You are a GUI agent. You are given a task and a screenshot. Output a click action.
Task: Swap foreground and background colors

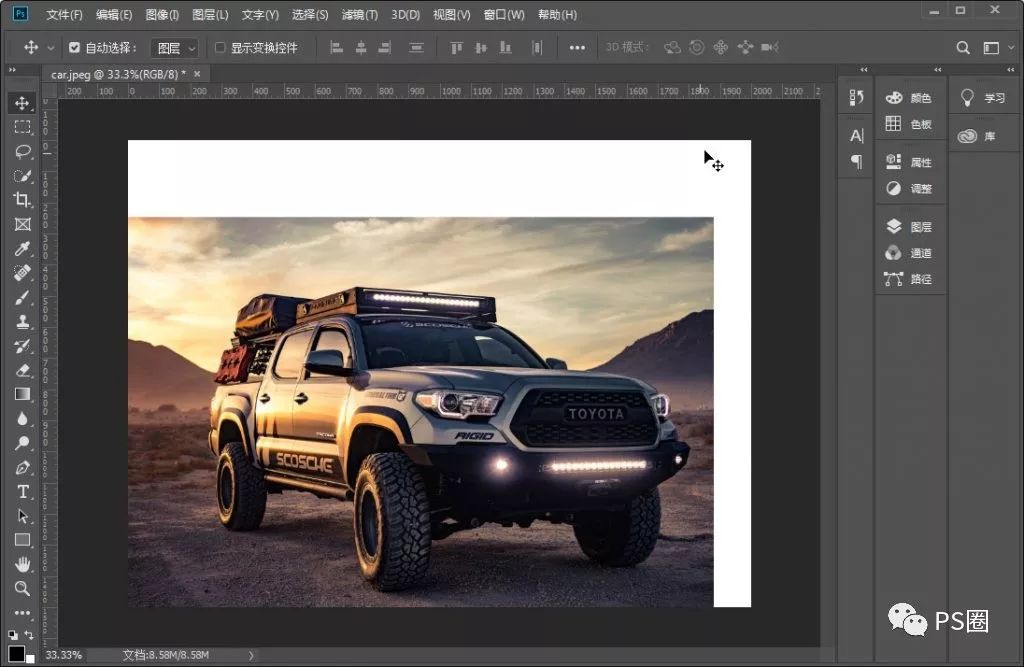point(29,634)
